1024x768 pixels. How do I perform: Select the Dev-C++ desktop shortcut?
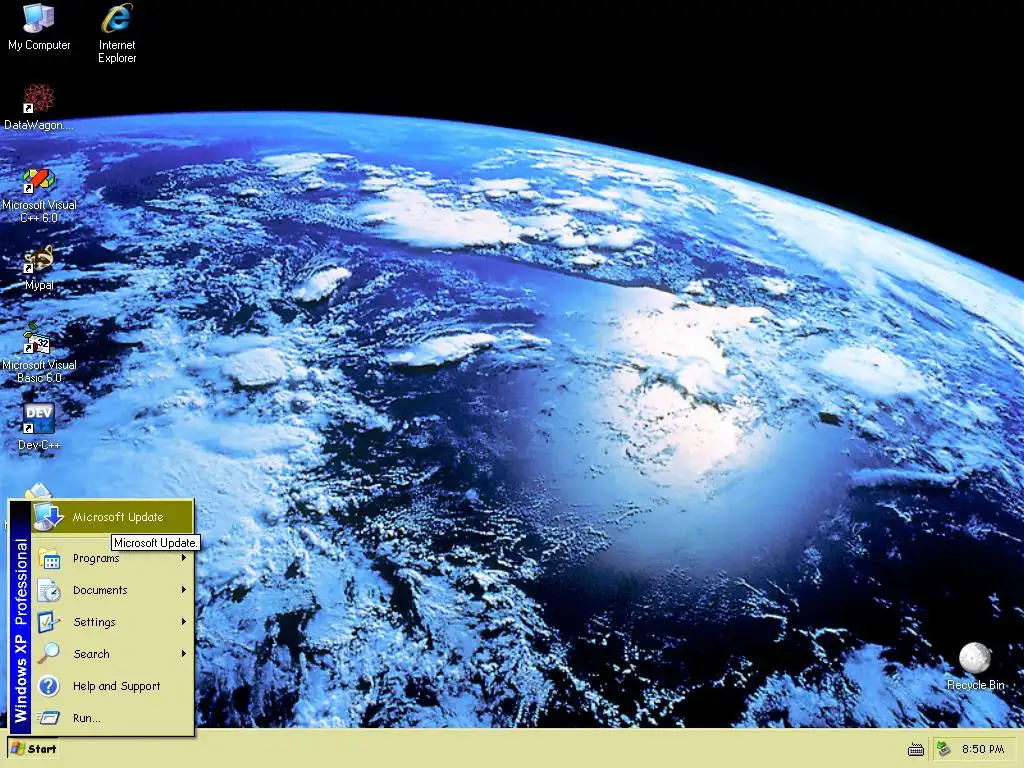click(39, 427)
